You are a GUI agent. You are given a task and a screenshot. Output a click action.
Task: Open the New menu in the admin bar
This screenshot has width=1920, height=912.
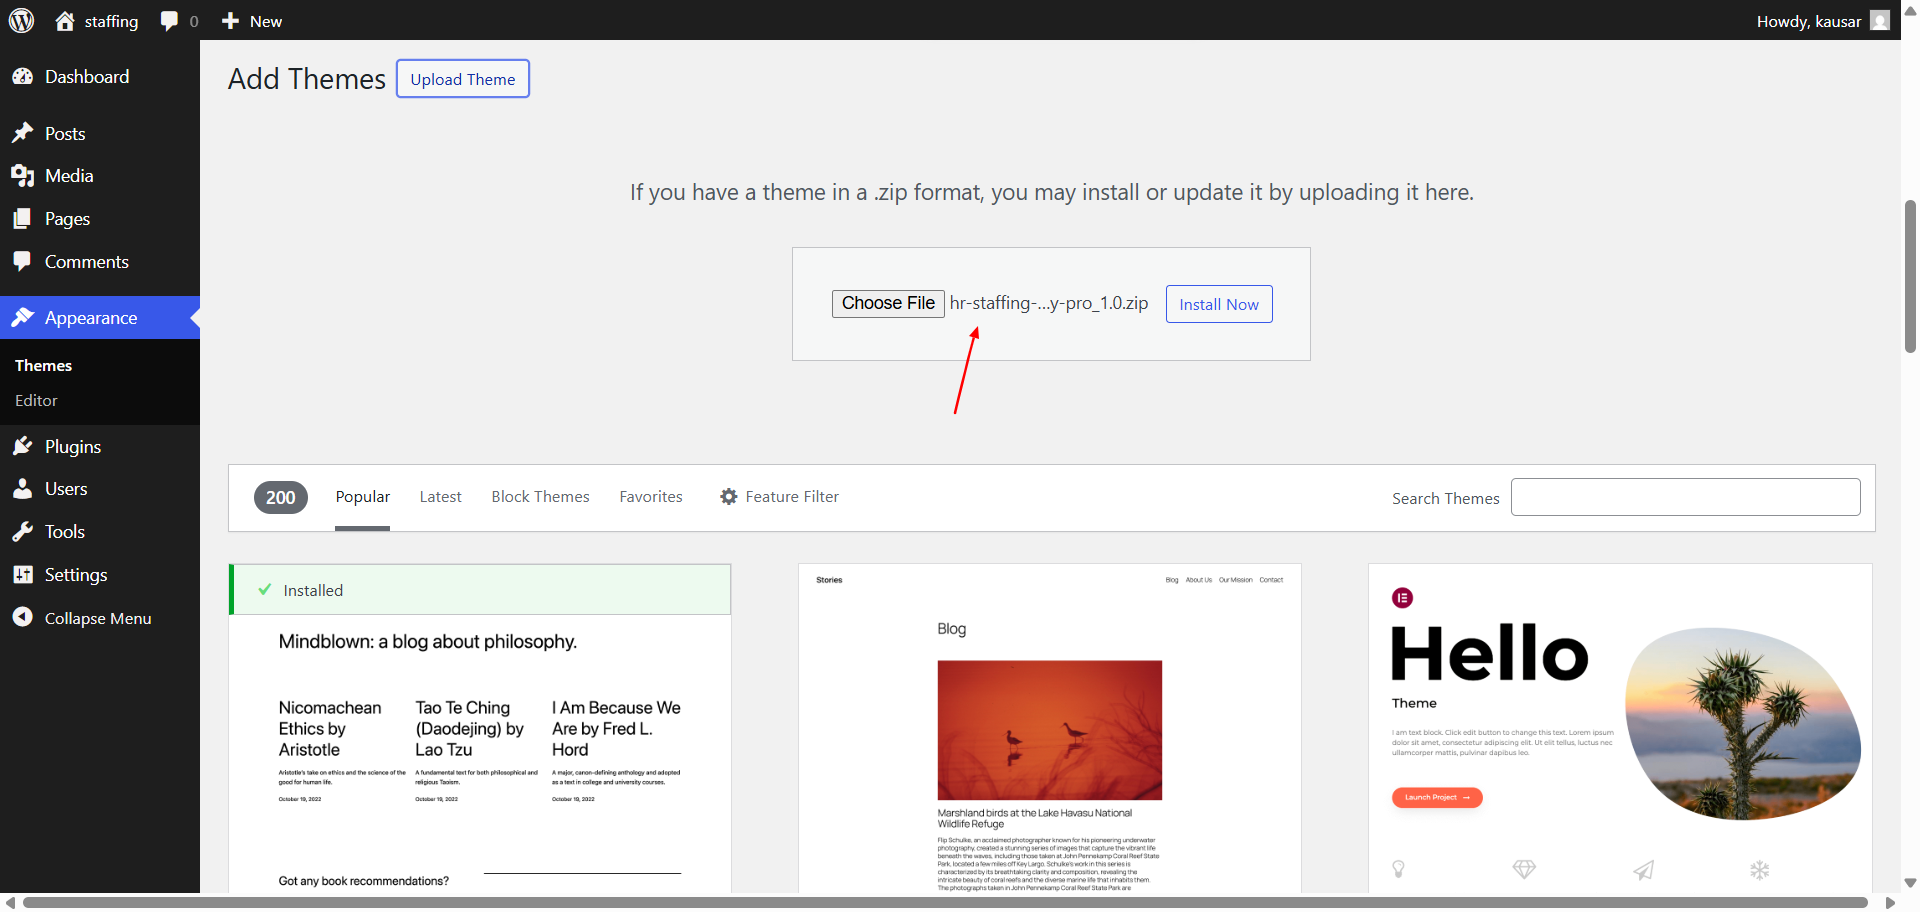[x=251, y=20]
